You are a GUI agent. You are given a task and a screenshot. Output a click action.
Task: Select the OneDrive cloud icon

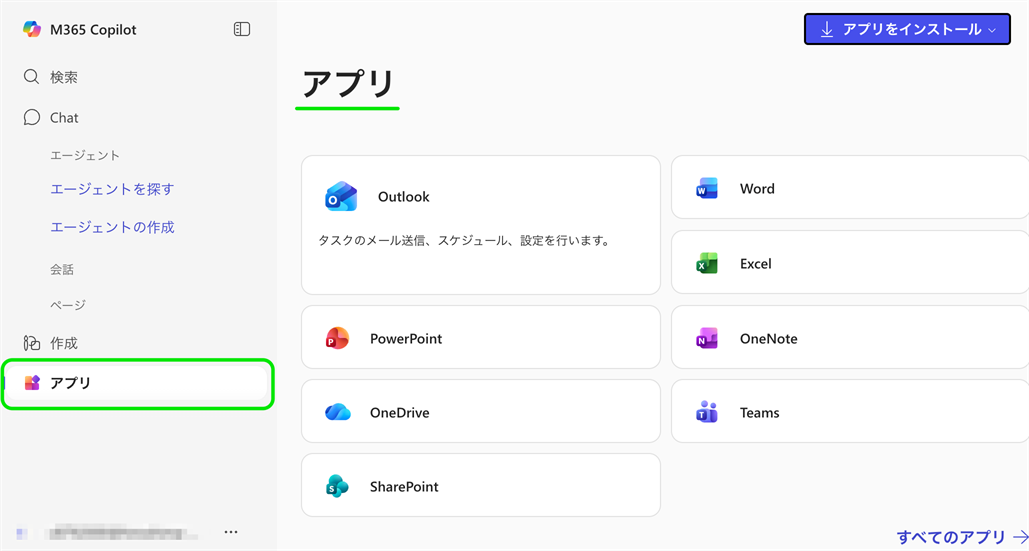[338, 413]
